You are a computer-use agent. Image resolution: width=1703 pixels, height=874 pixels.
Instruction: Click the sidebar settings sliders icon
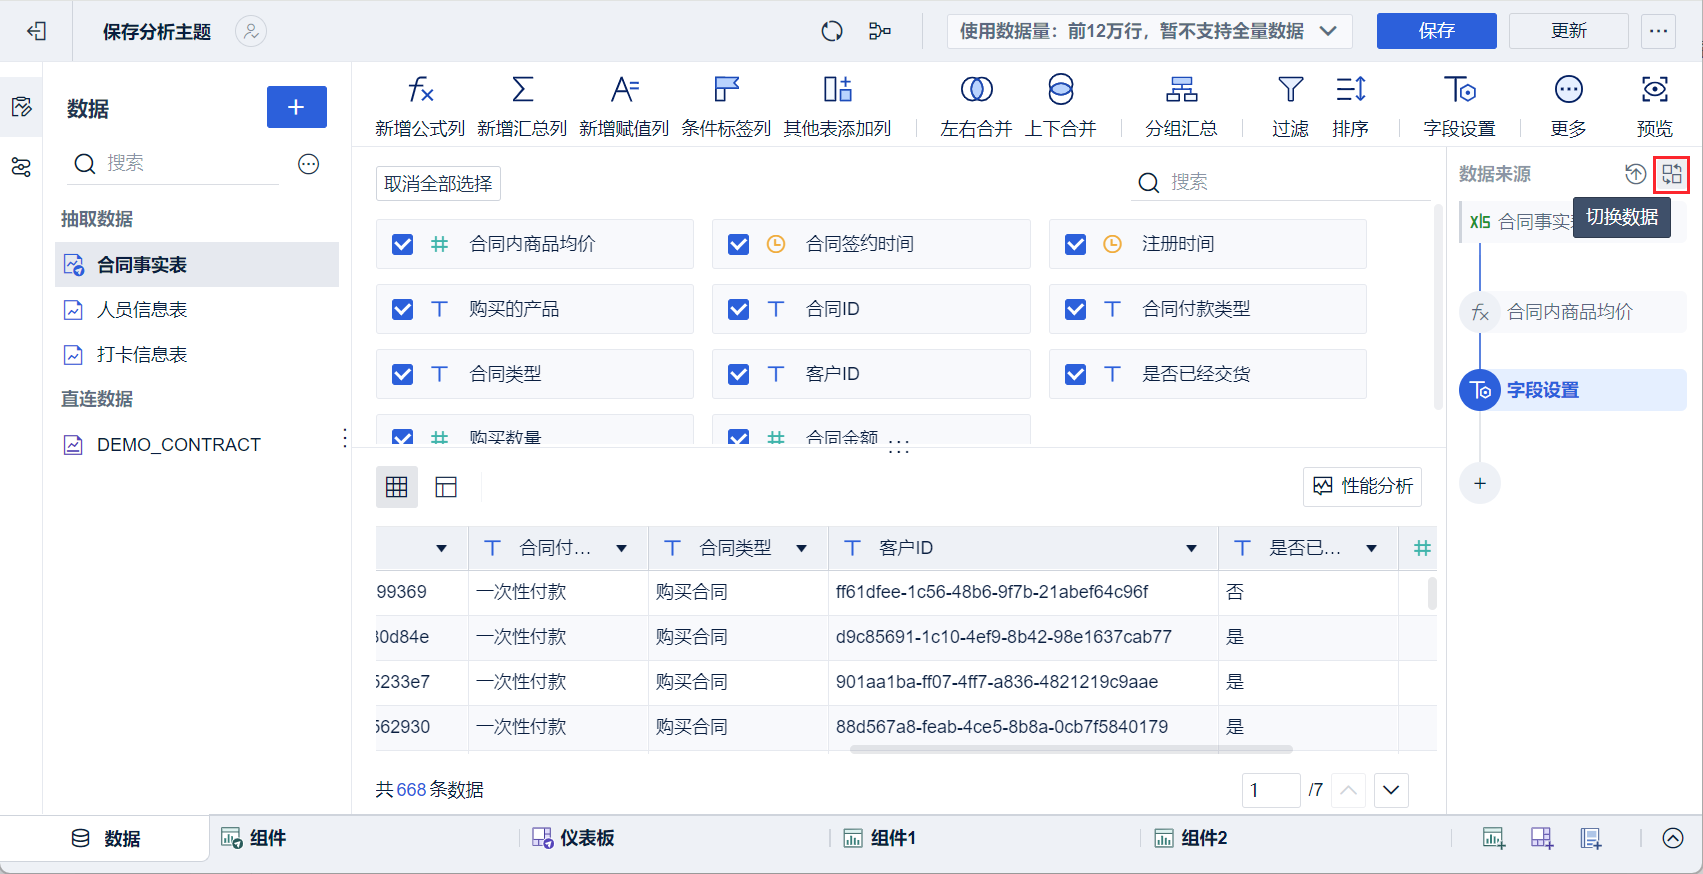[x=21, y=167]
